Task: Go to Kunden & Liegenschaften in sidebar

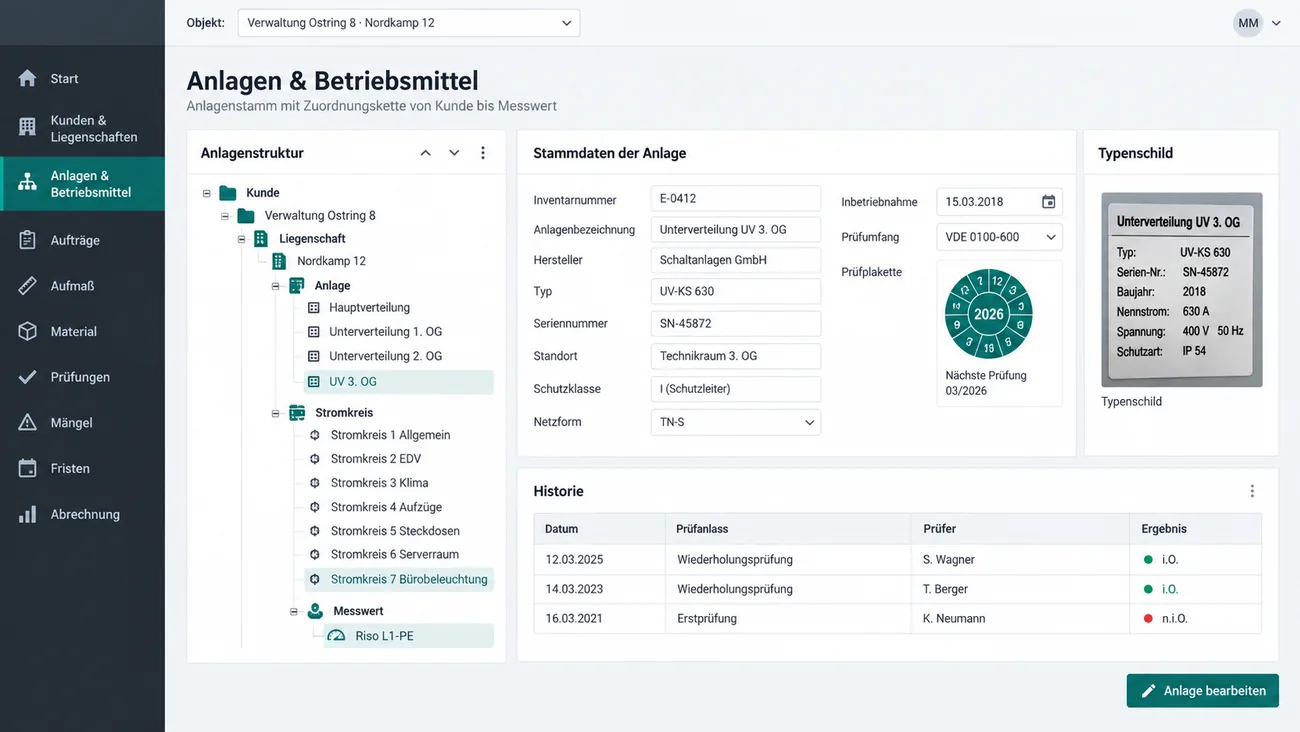Action: pos(82,128)
